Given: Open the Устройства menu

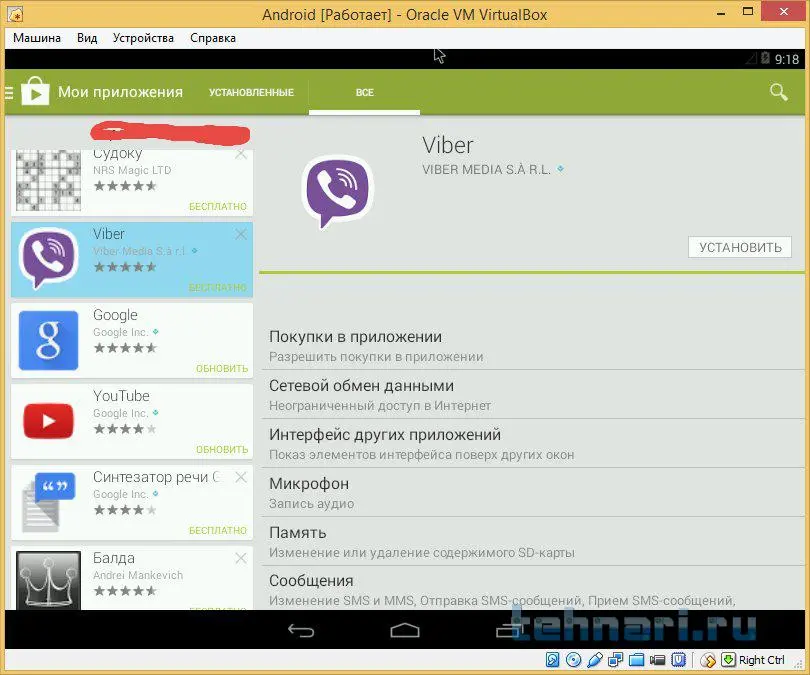Looking at the screenshot, I should tap(143, 38).
